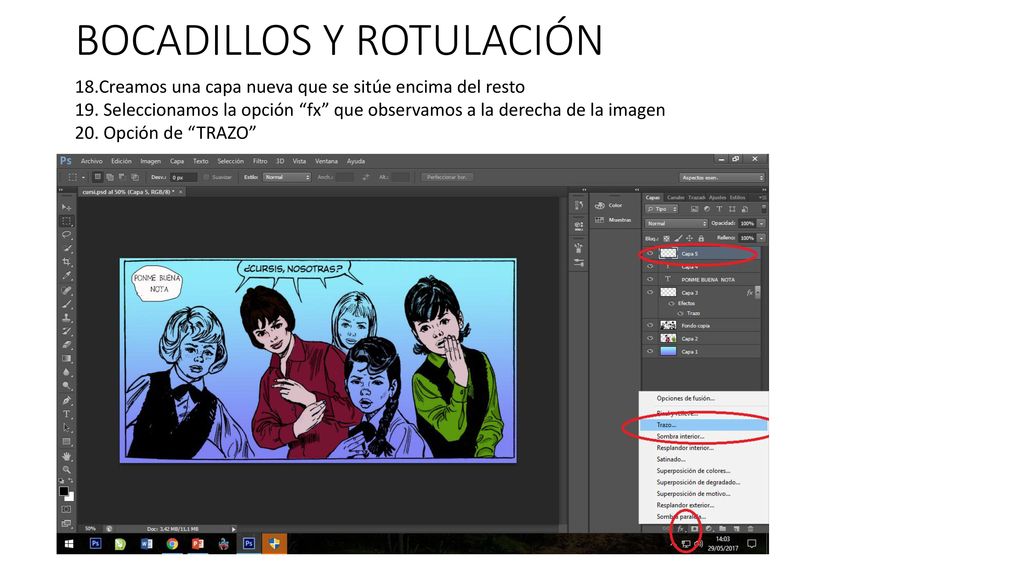Hide the Capa 3 layer
Viewport: 1024px width, 576px height.
coord(650,293)
